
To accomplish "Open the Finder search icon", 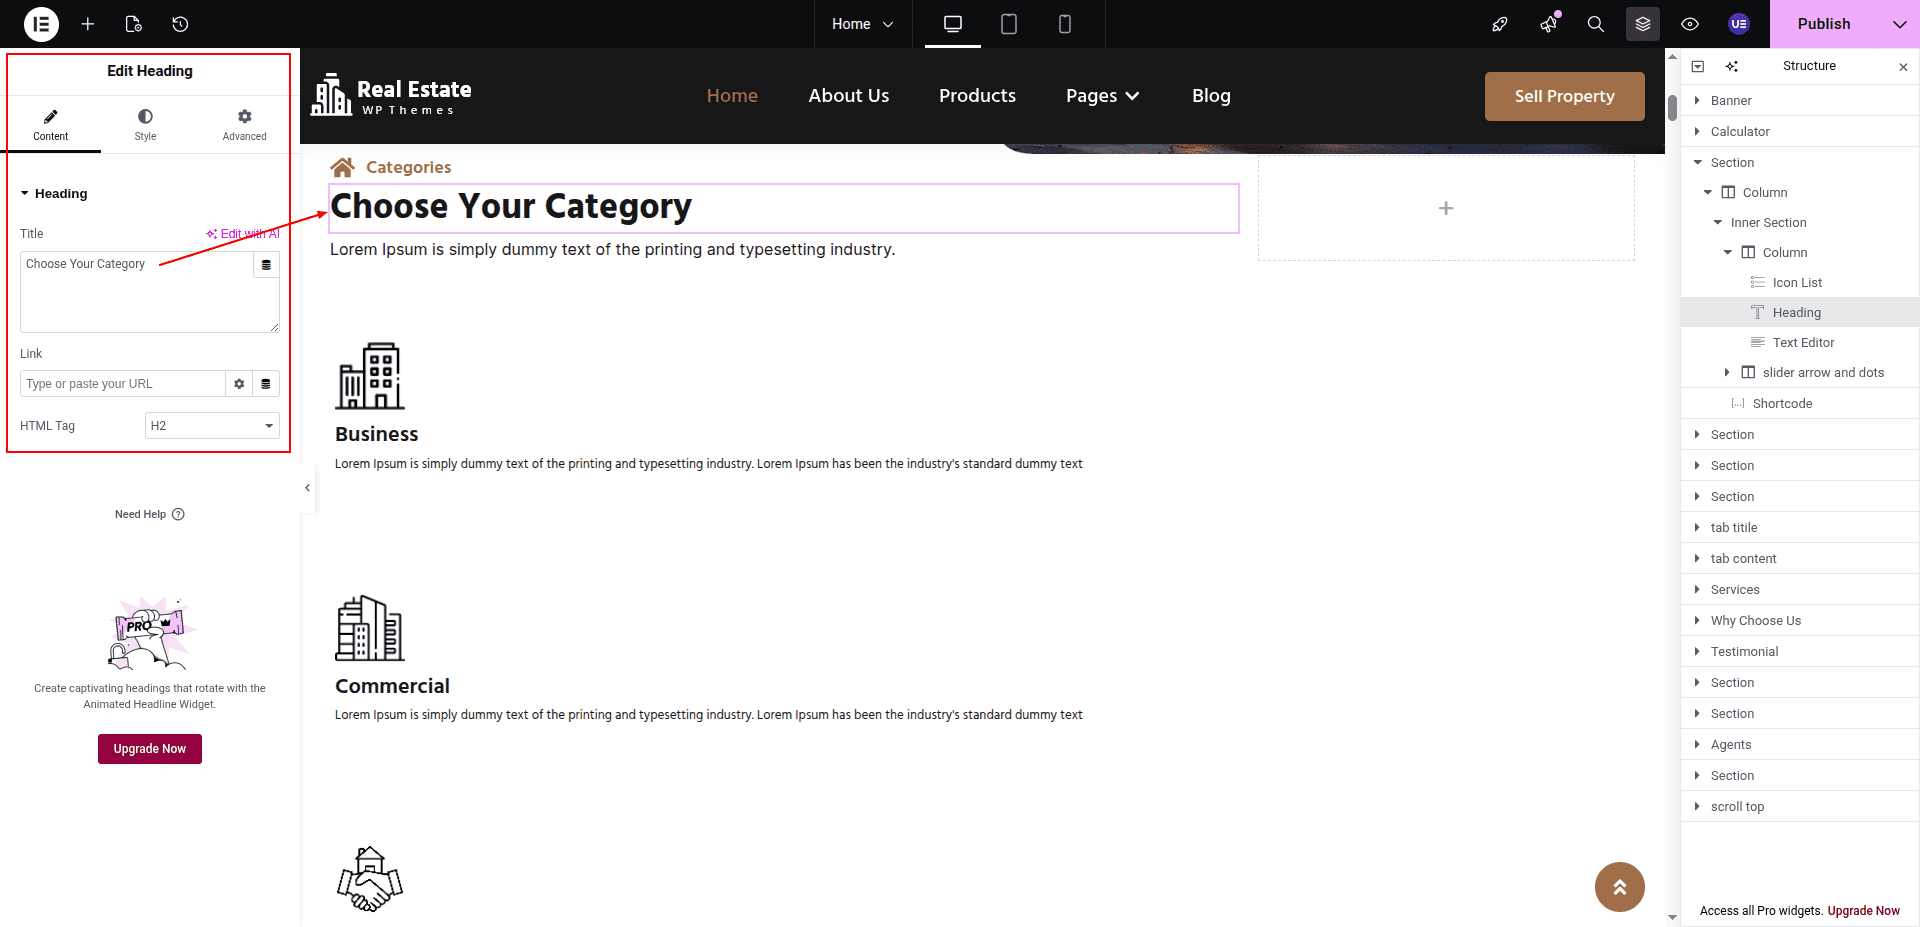I will [1596, 24].
